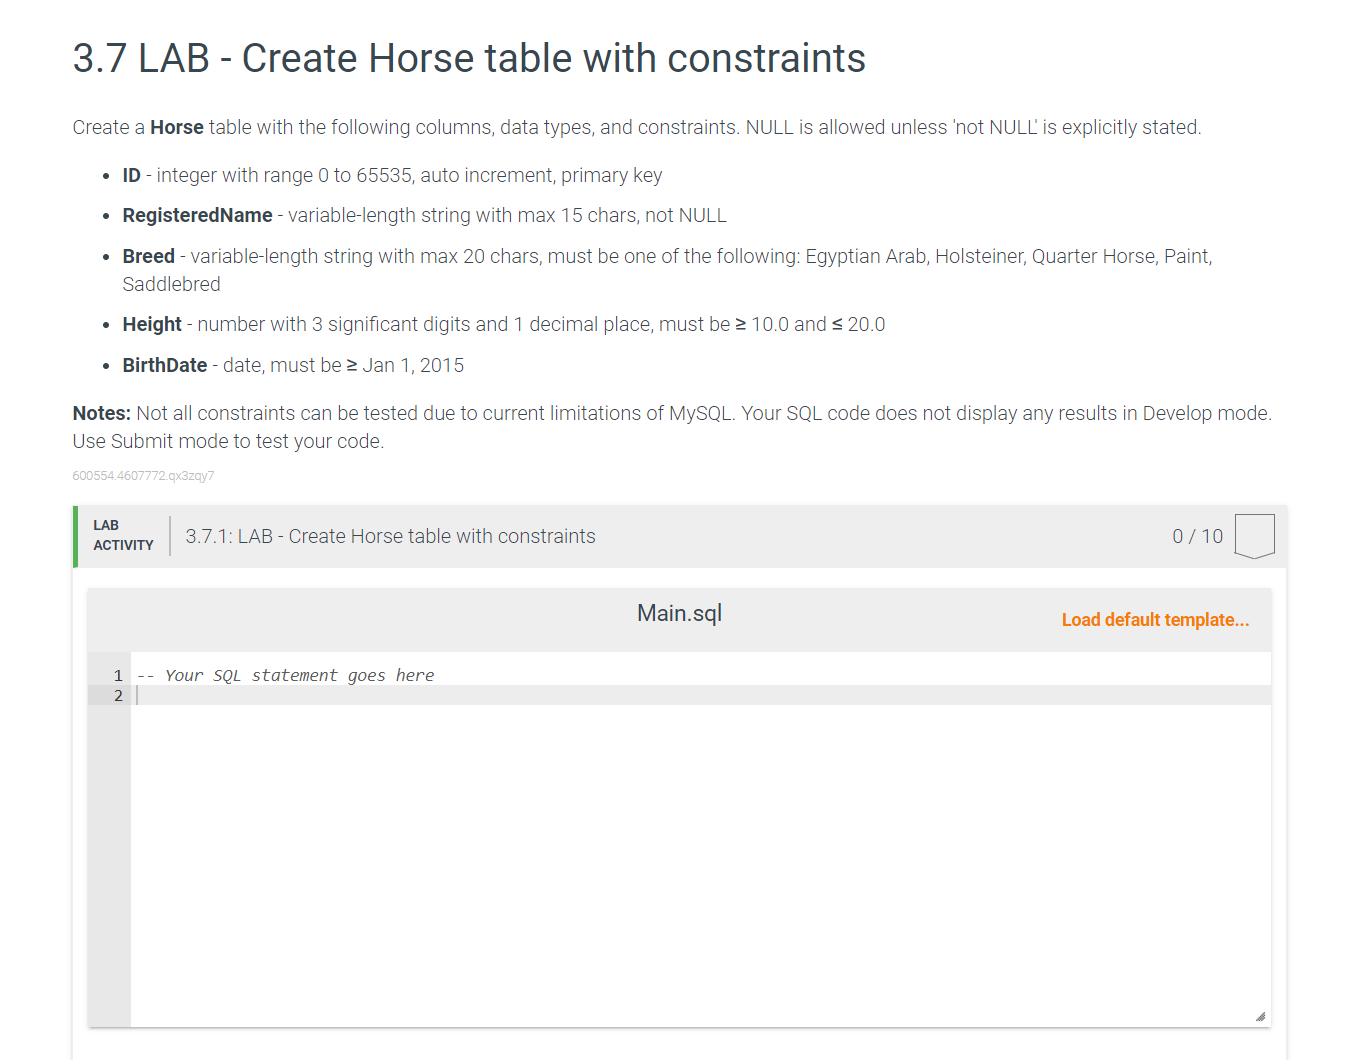
Task: Click the editor resize grip handle
Action: pos(1259,1015)
